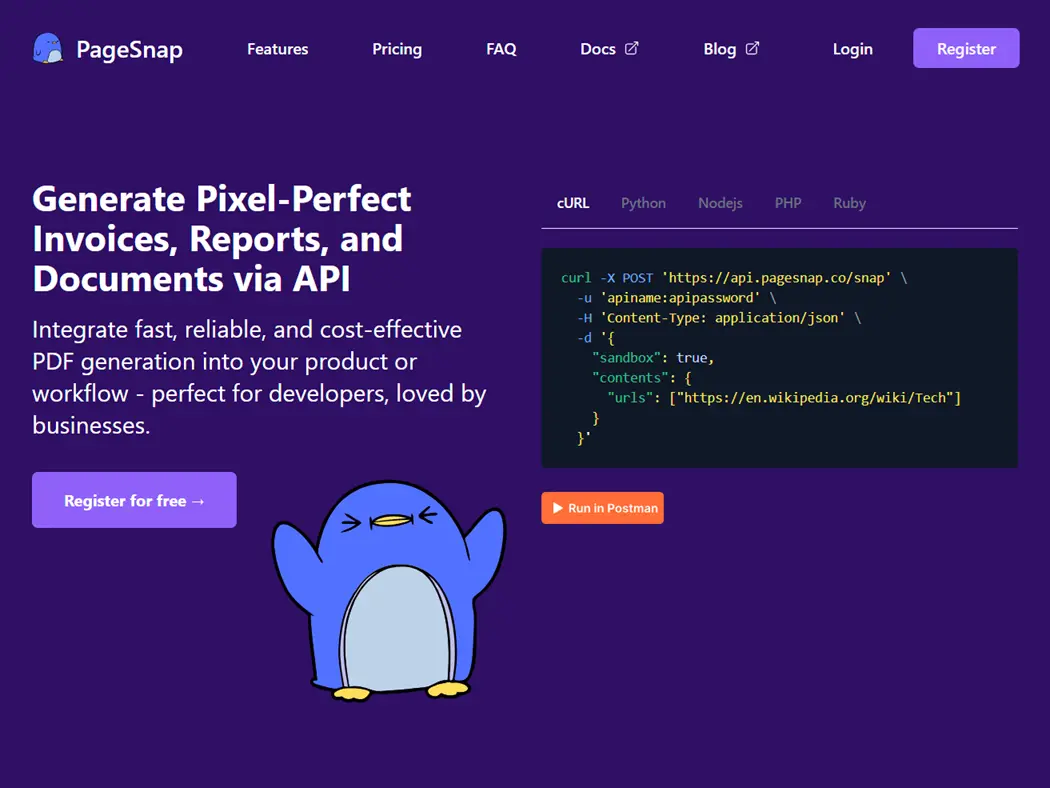Click the PageSnap penguin logo icon

pyautogui.click(x=48, y=48)
